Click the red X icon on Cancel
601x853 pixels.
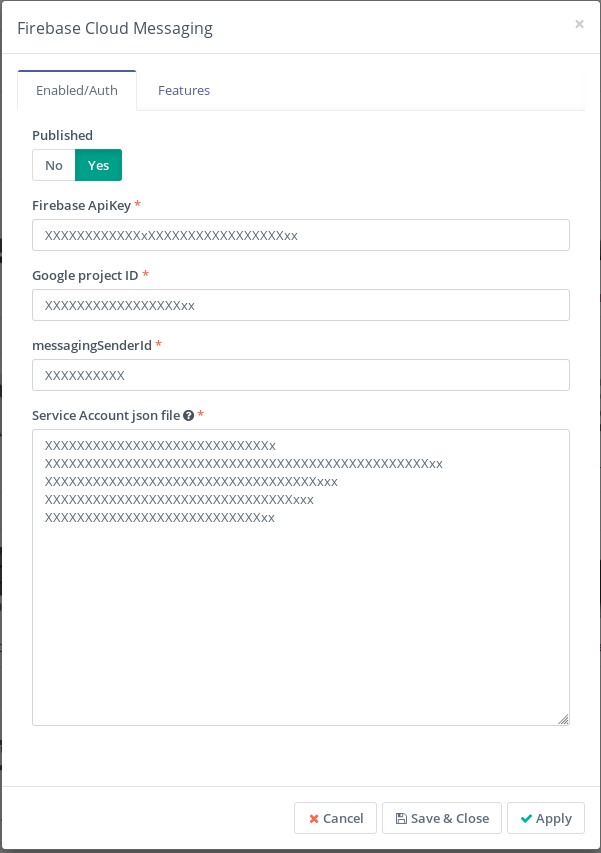[x=314, y=819]
